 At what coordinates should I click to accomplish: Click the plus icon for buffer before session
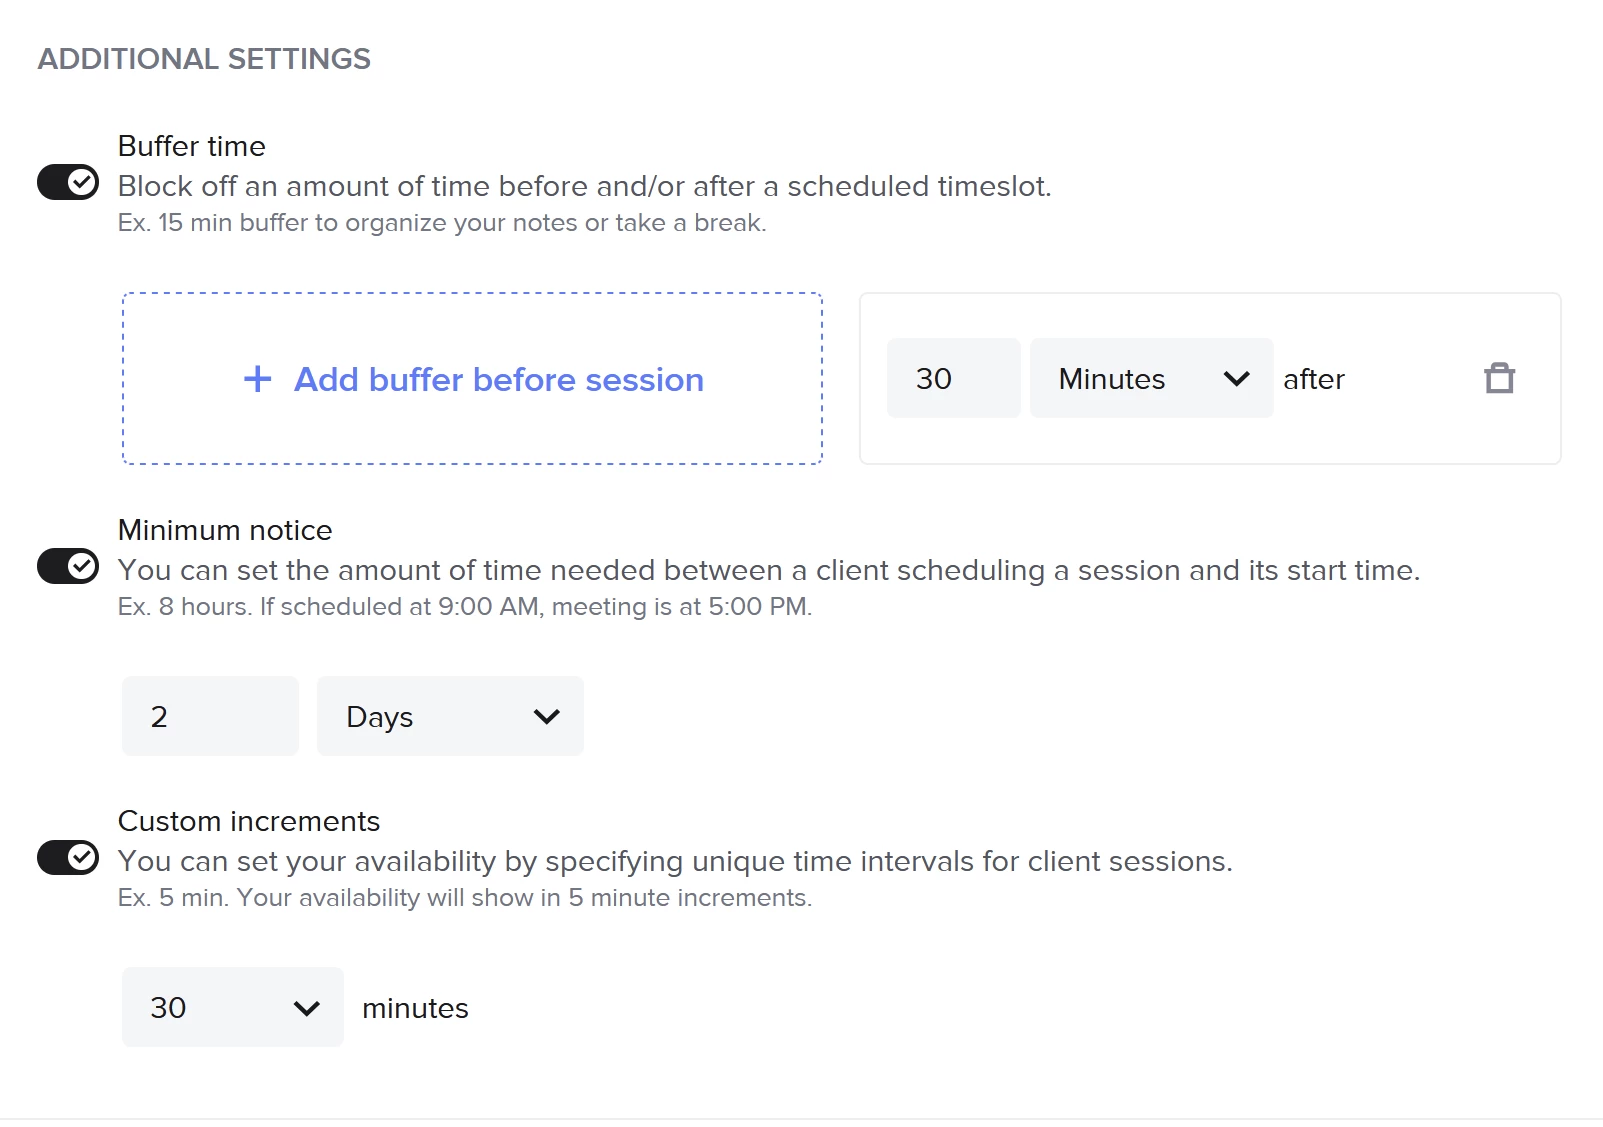258,379
